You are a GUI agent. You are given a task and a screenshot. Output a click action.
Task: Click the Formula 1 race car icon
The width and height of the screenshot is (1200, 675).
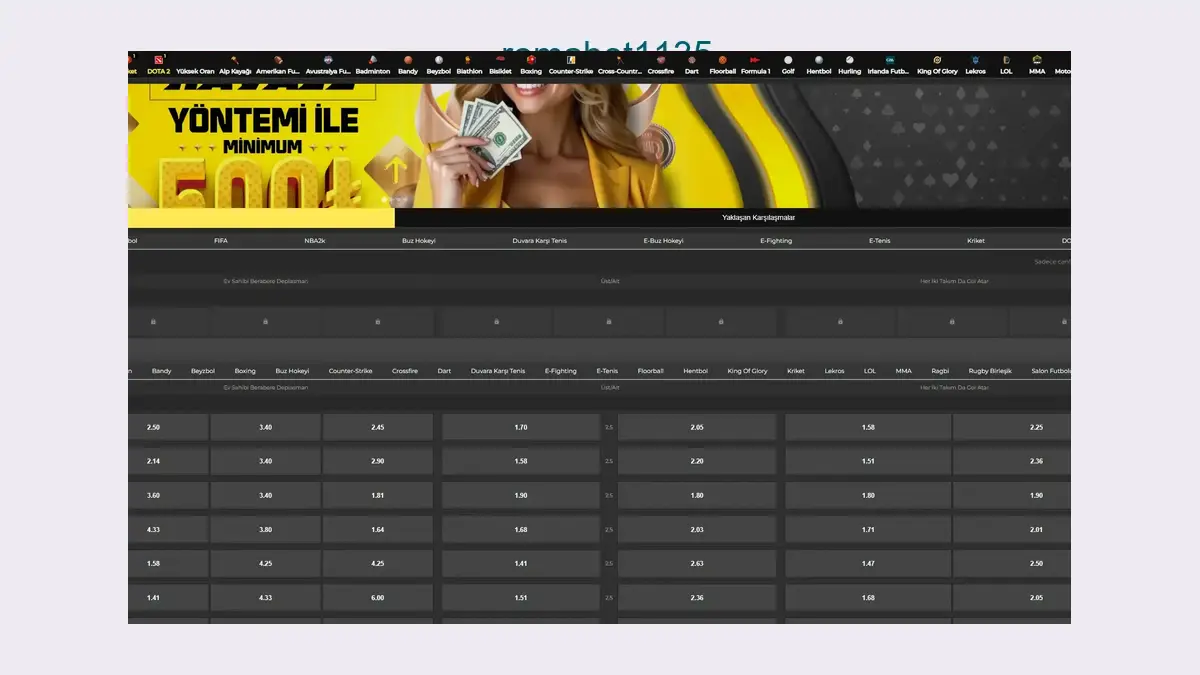point(755,61)
